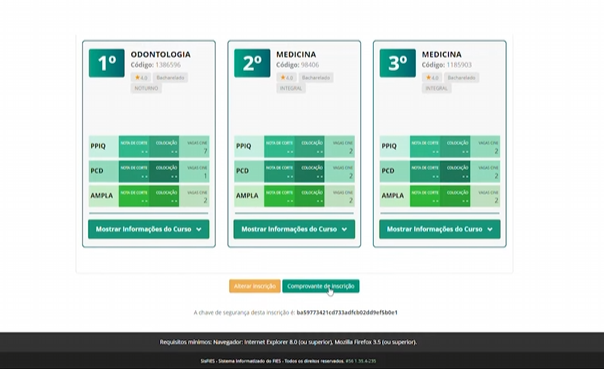The image size is (604, 369).
Task: Click AMPLA row label in 2º option card
Action: coord(247,195)
